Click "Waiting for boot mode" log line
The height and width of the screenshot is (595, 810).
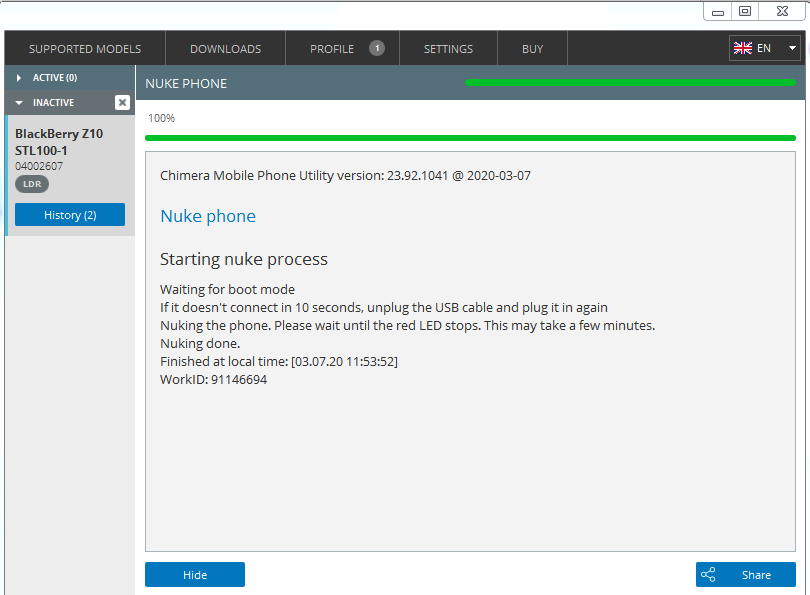(227, 289)
